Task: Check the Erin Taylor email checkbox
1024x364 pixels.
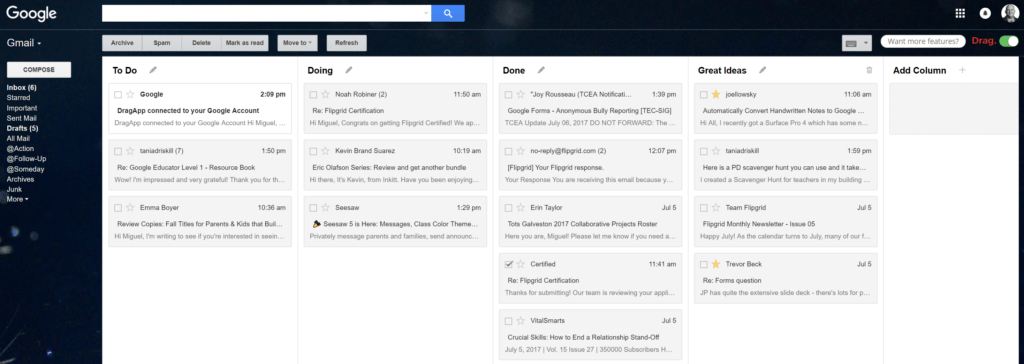Action: (509, 208)
